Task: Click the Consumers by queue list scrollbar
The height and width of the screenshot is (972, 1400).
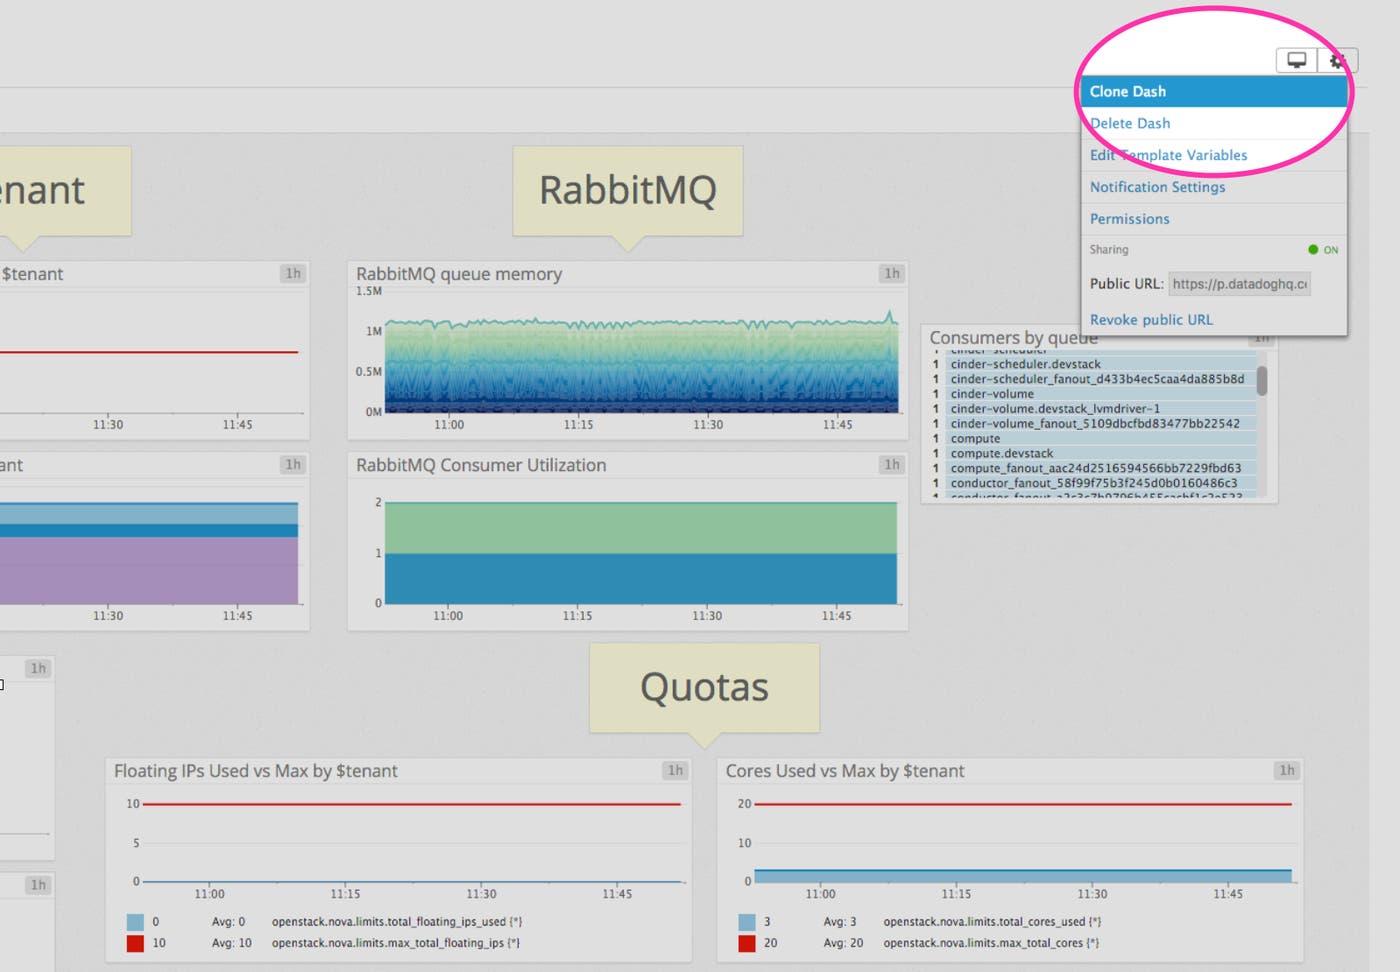Action: click(x=1262, y=381)
